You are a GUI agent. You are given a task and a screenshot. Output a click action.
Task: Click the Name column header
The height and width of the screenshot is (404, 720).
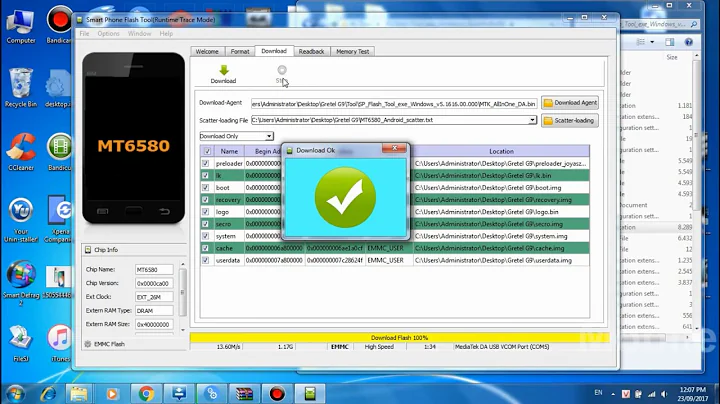click(229, 151)
